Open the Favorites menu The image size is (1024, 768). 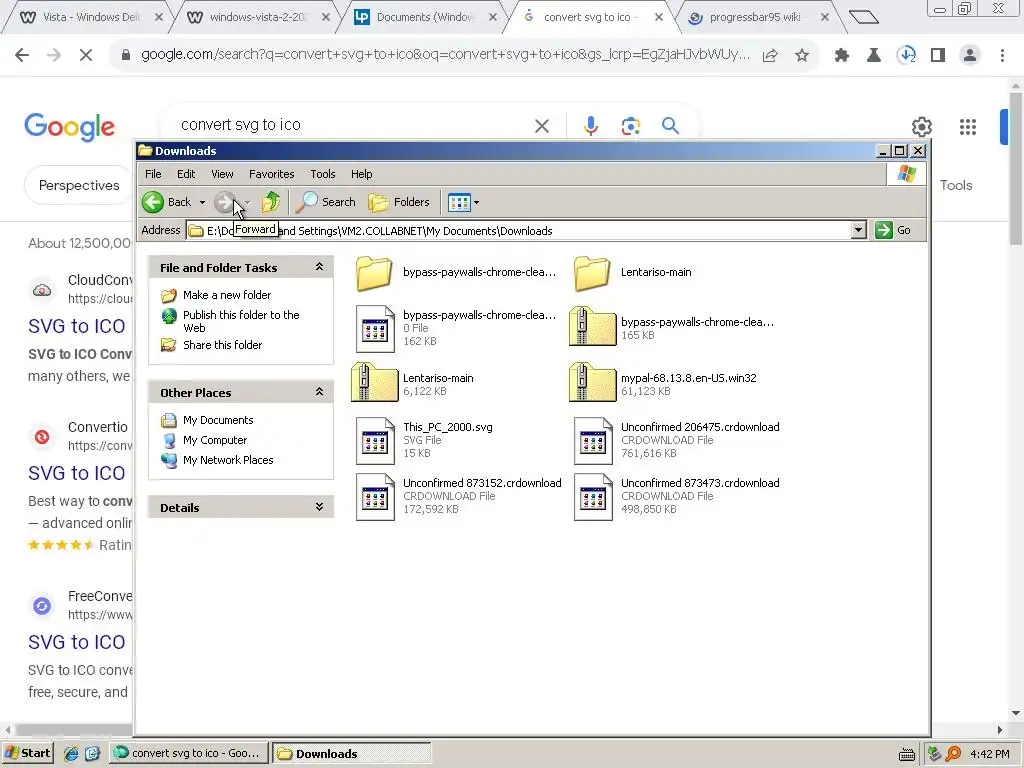point(272,174)
